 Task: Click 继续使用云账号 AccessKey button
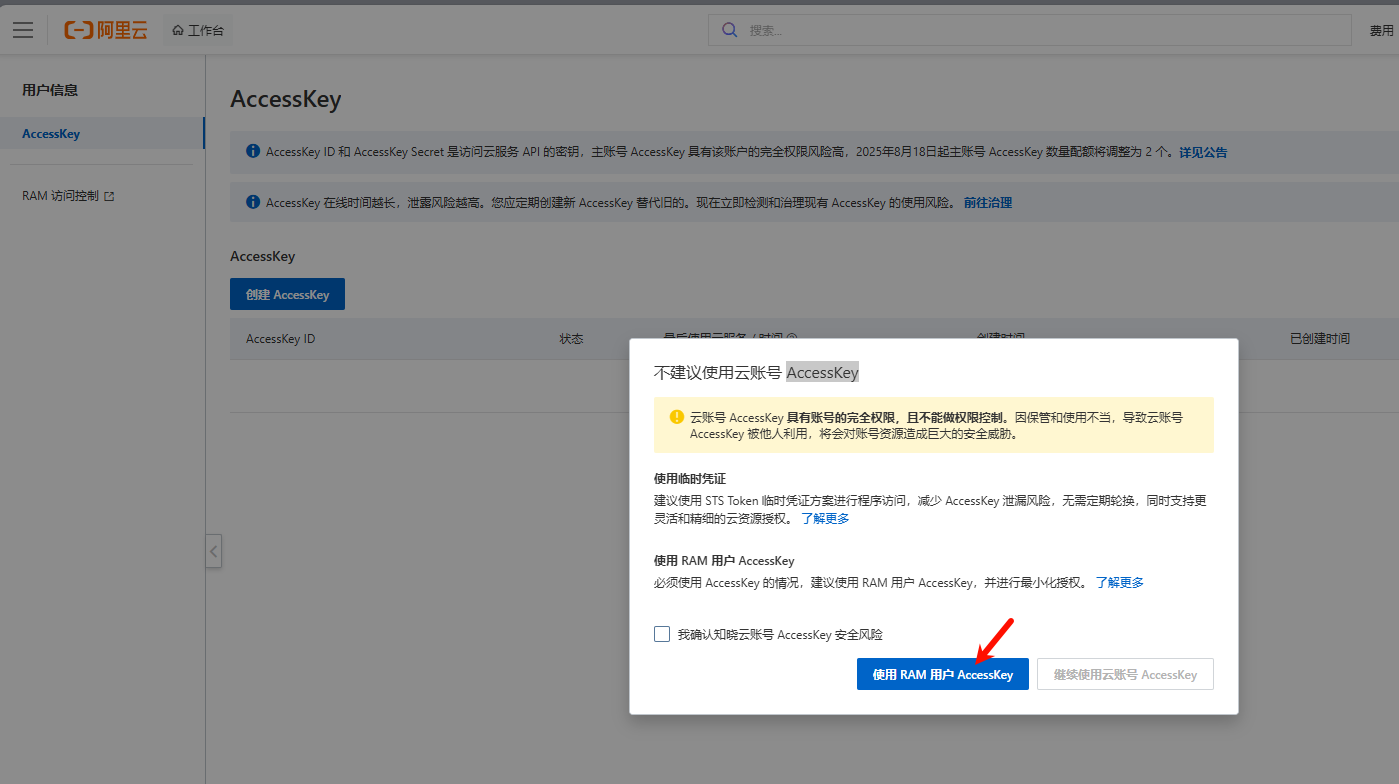(x=1125, y=674)
